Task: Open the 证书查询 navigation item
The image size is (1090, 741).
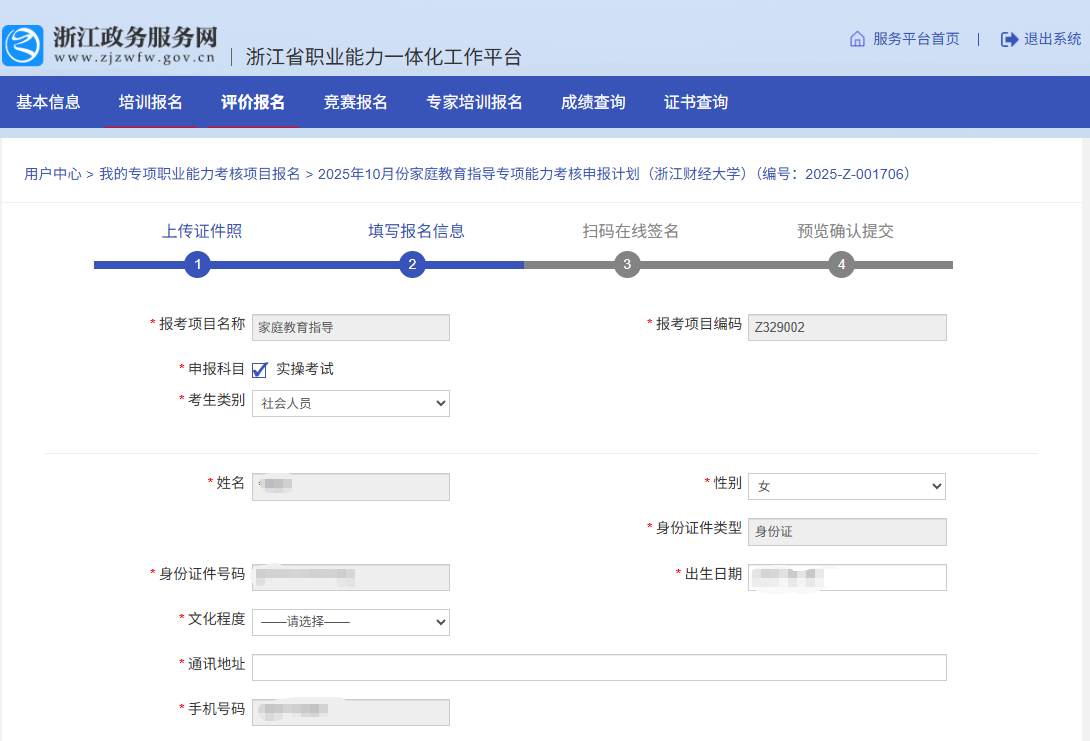Action: (696, 102)
